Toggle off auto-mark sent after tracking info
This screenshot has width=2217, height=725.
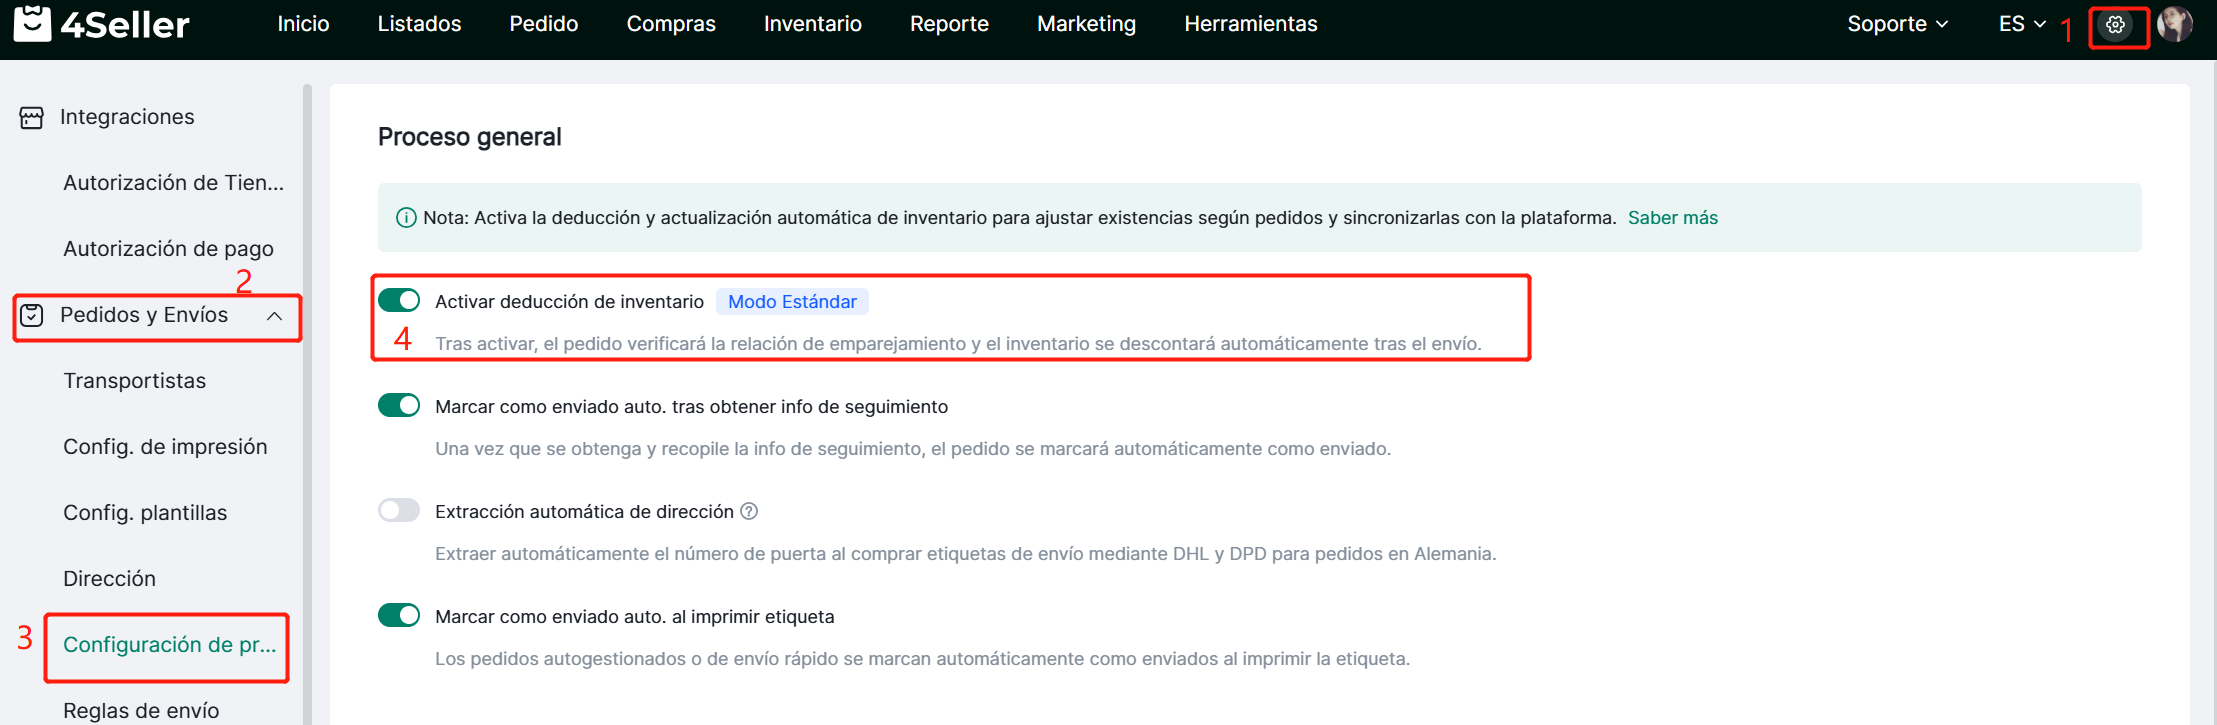pyautogui.click(x=399, y=406)
